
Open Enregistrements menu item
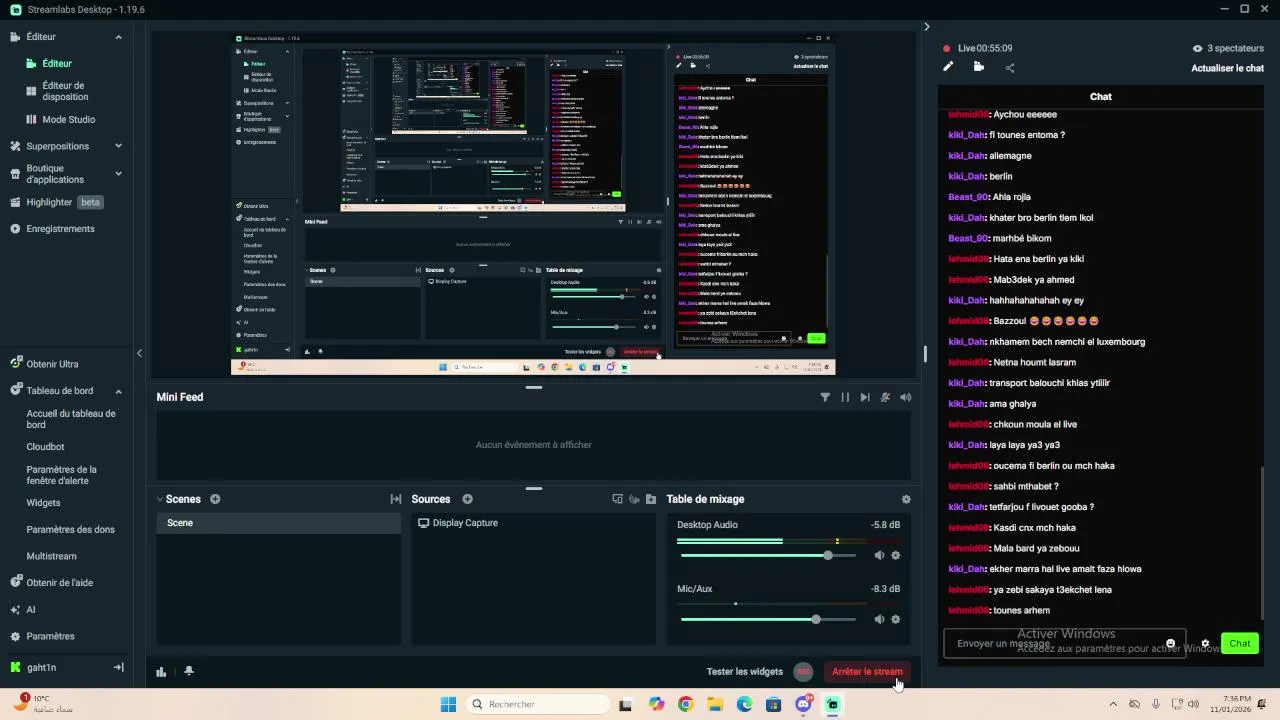[52, 229]
